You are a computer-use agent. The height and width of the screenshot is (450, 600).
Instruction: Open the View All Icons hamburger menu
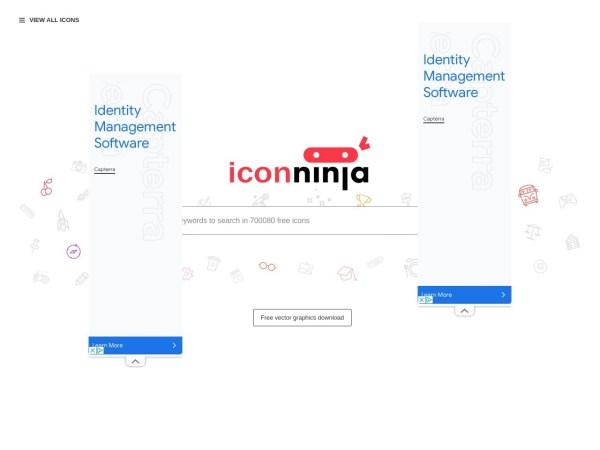pyautogui.click(x=49, y=20)
